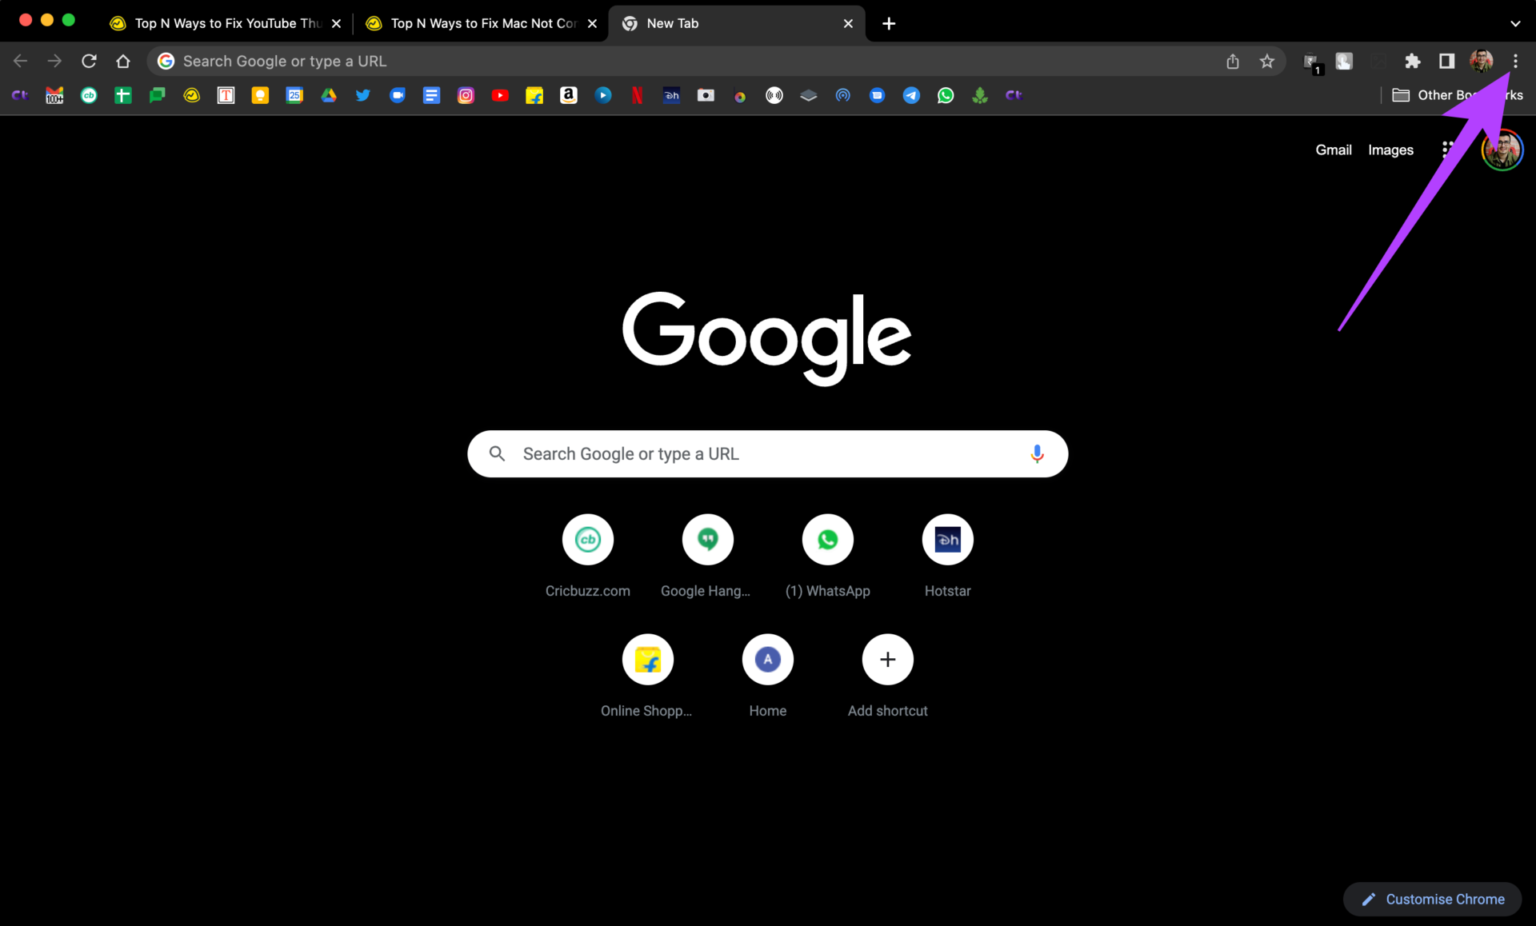The image size is (1536, 926).
Task: Click the Extensions puzzle piece icon
Action: [1412, 61]
